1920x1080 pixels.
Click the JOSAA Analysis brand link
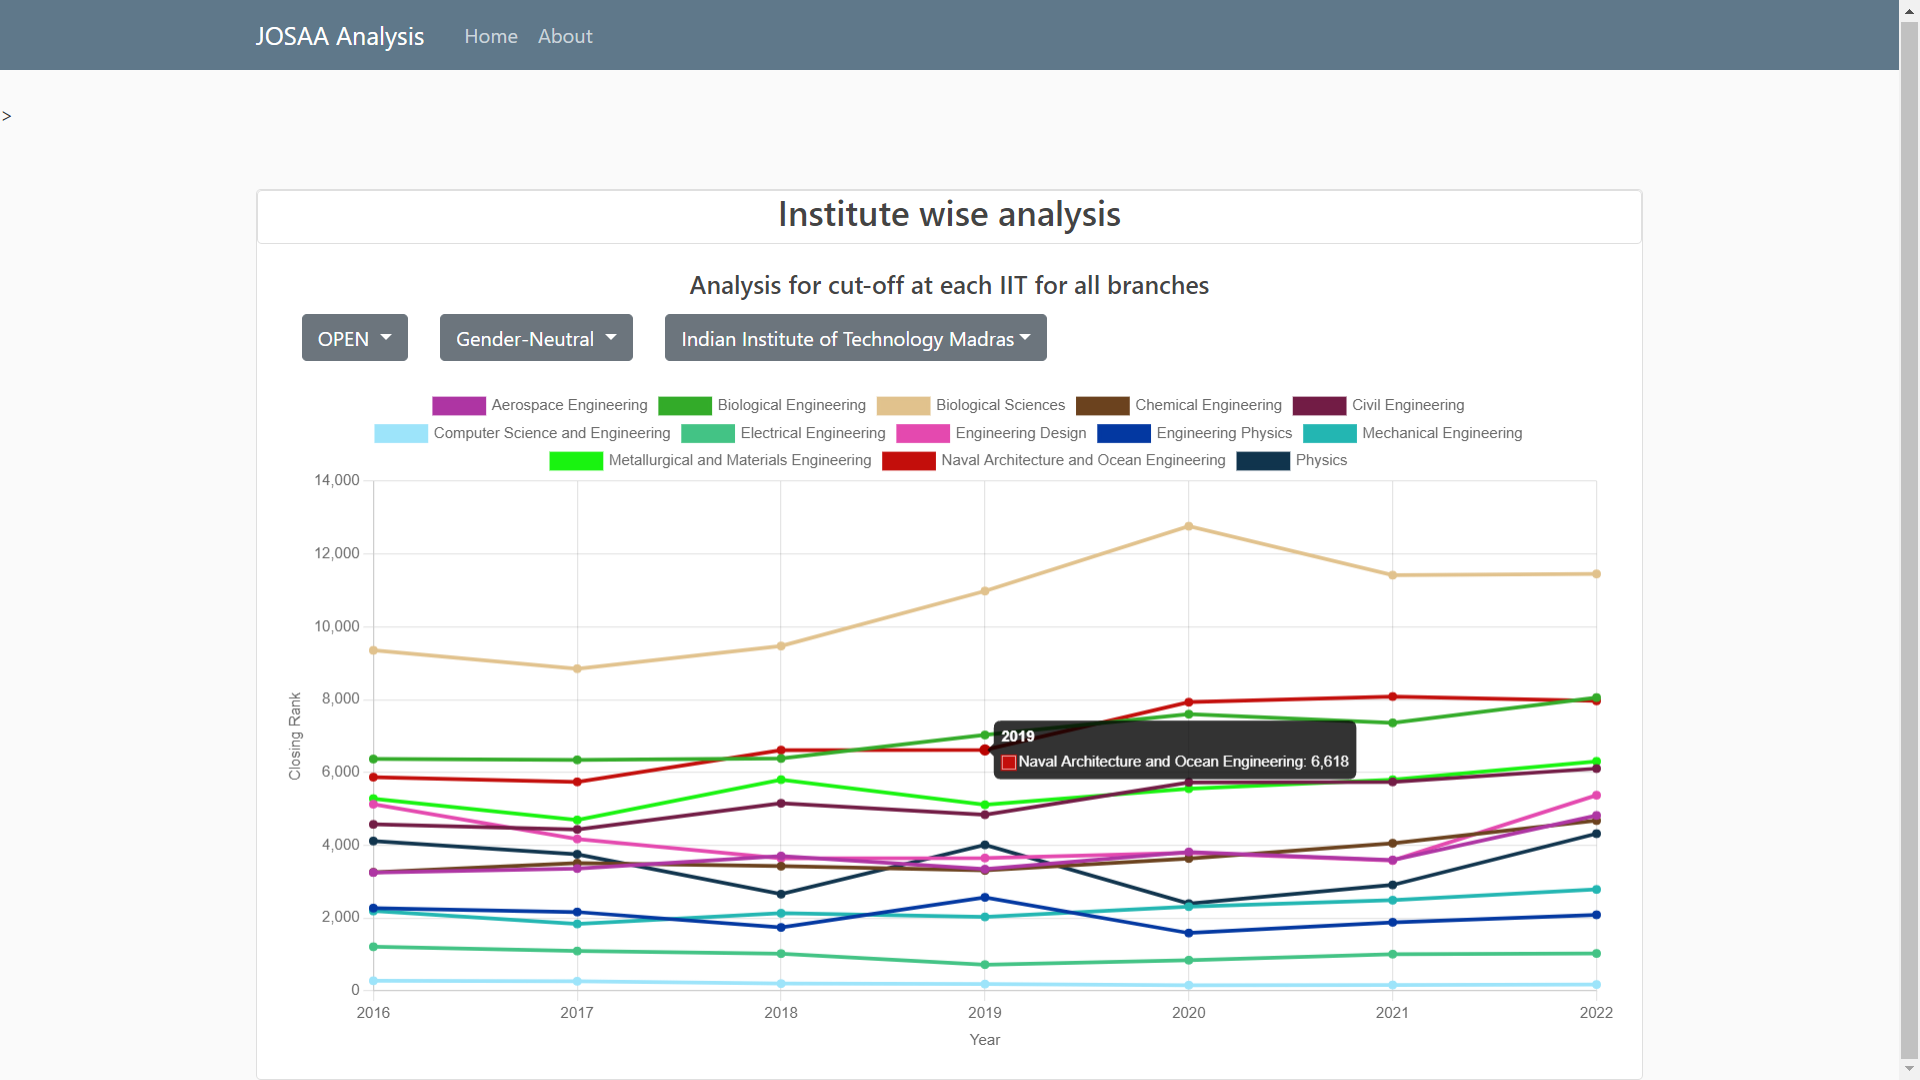tap(339, 36)
